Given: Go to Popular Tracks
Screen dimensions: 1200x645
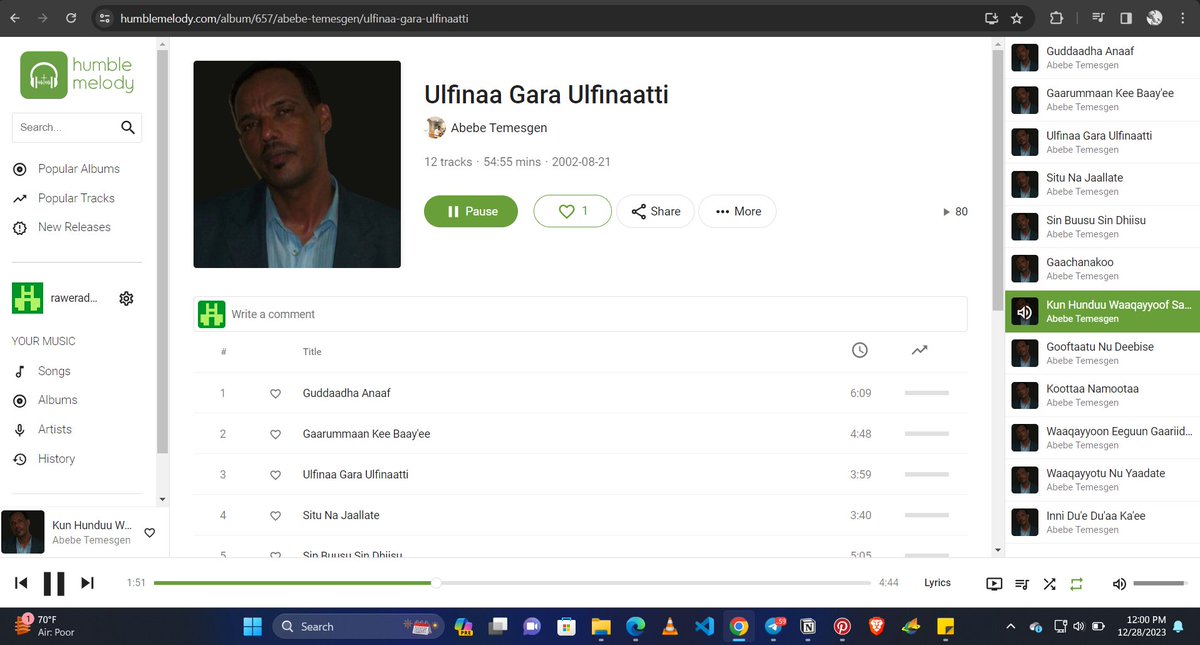Looking at the screenshot, I should pos(76,198).
